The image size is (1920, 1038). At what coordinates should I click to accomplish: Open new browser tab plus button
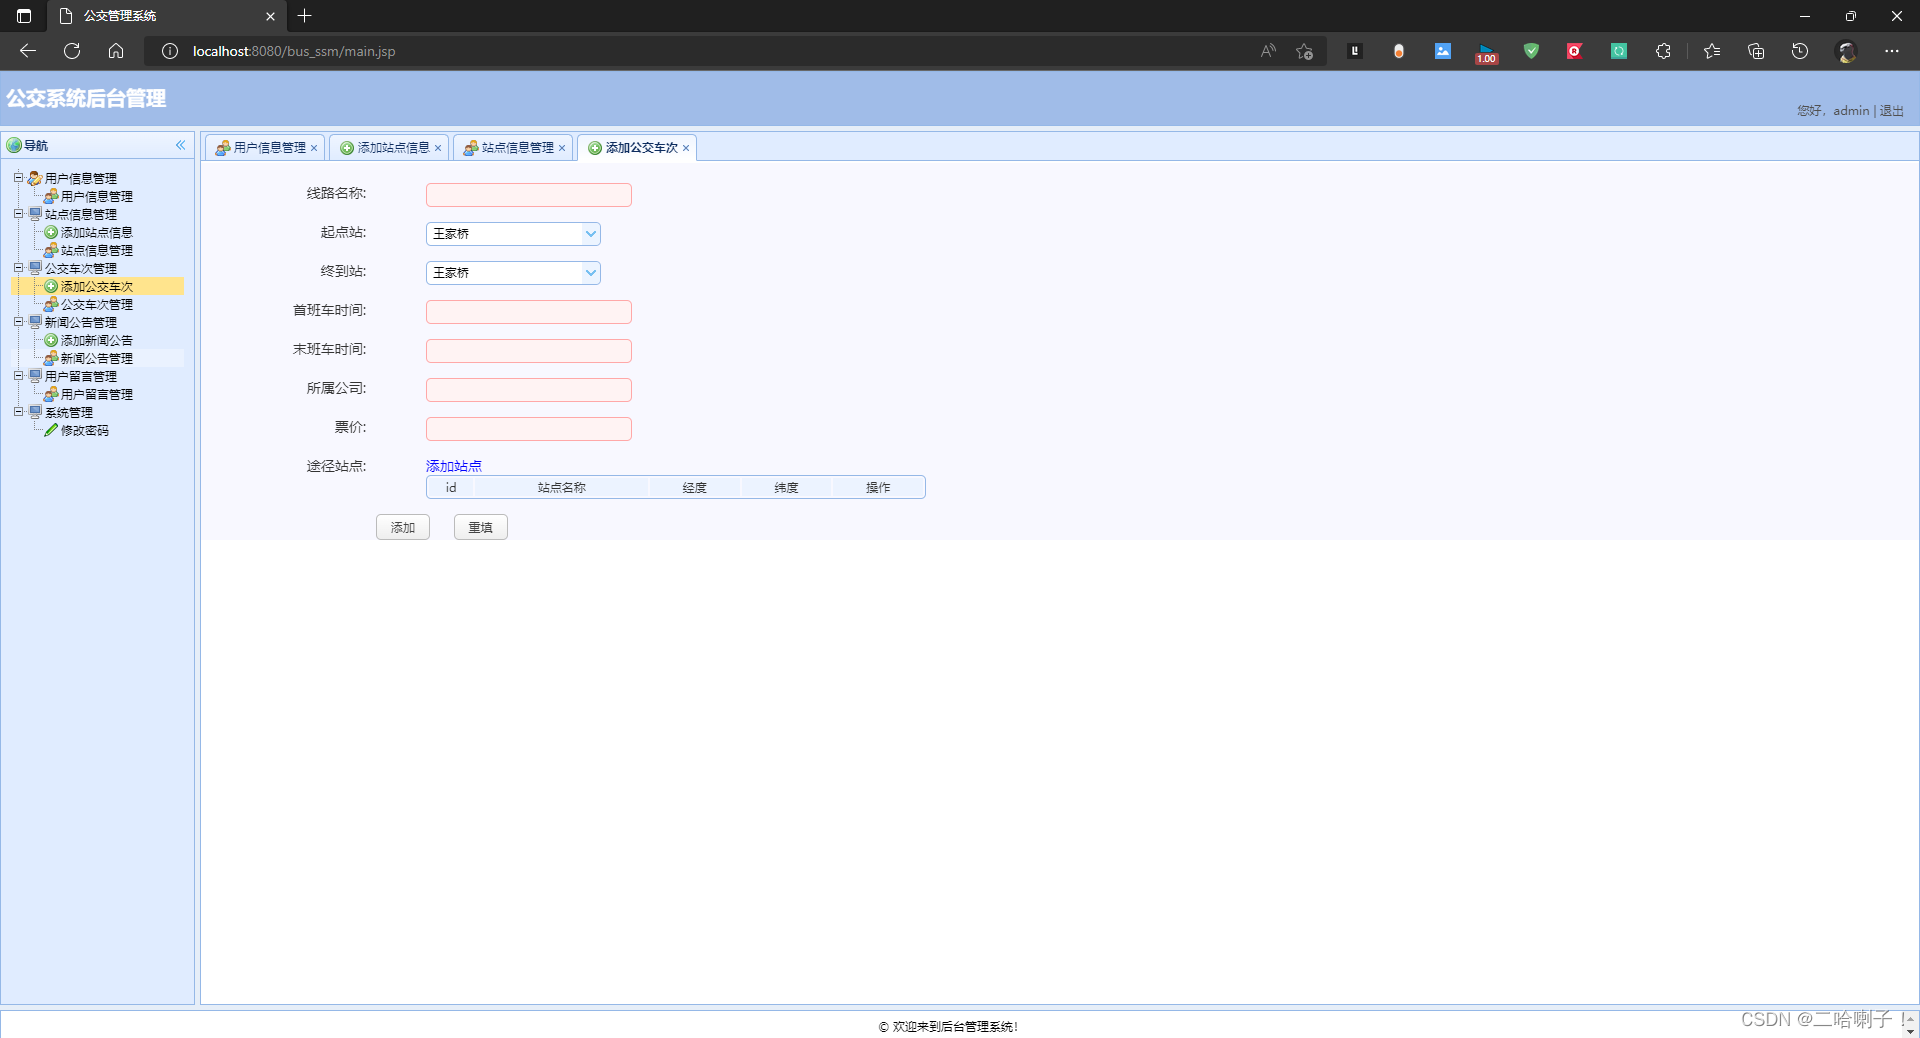[305, 16]
